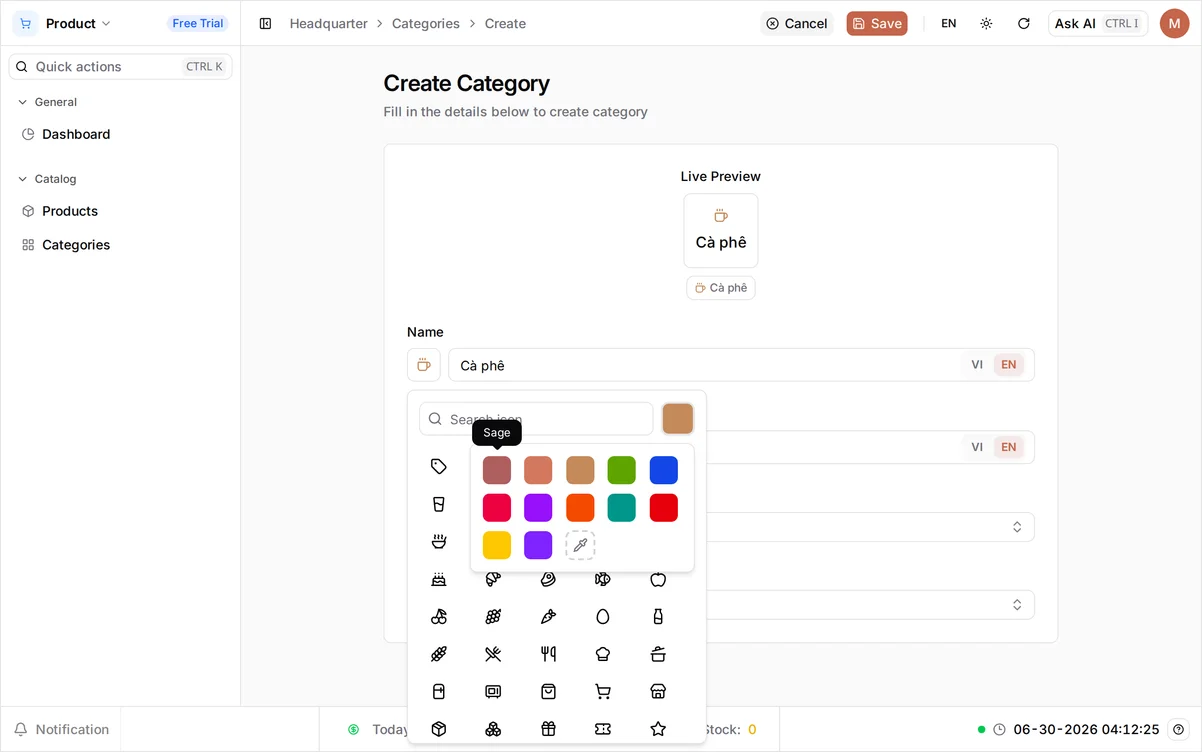Select EN on the field below Name

pos(1009,447)
